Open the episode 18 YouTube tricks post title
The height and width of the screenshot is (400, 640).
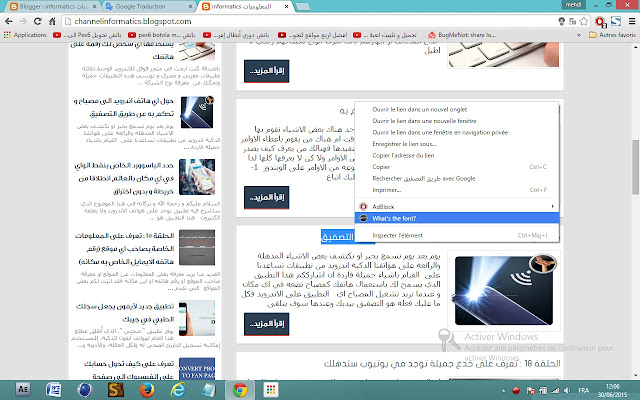[442, 363]
